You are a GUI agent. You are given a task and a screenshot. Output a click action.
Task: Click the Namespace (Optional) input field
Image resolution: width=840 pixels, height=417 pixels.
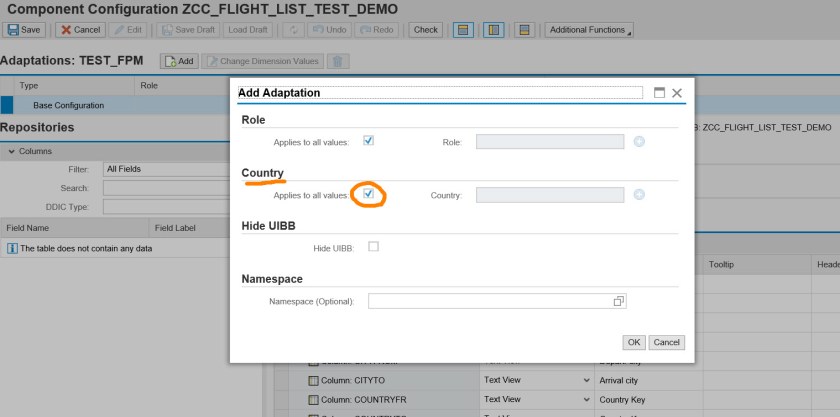pyautogui.click(x=497, y=301)
